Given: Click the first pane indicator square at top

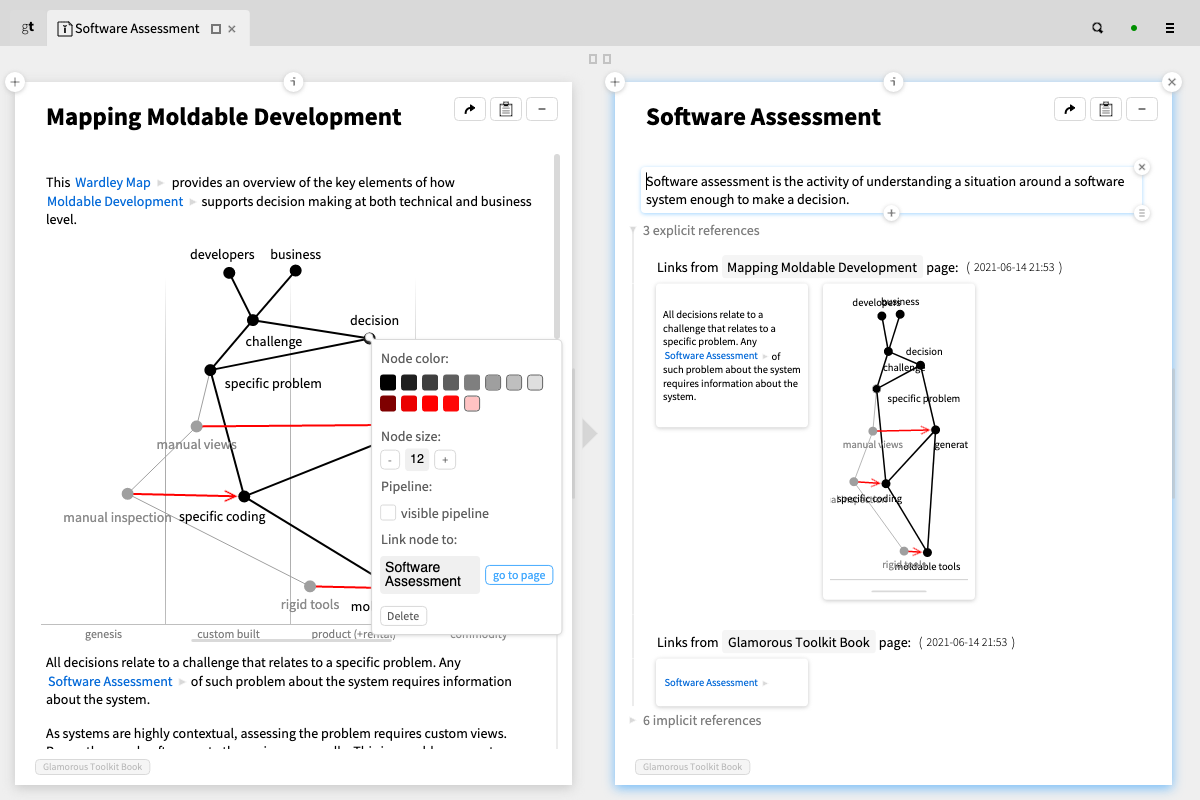Looking at the screenshot, I should coord(593,59).
